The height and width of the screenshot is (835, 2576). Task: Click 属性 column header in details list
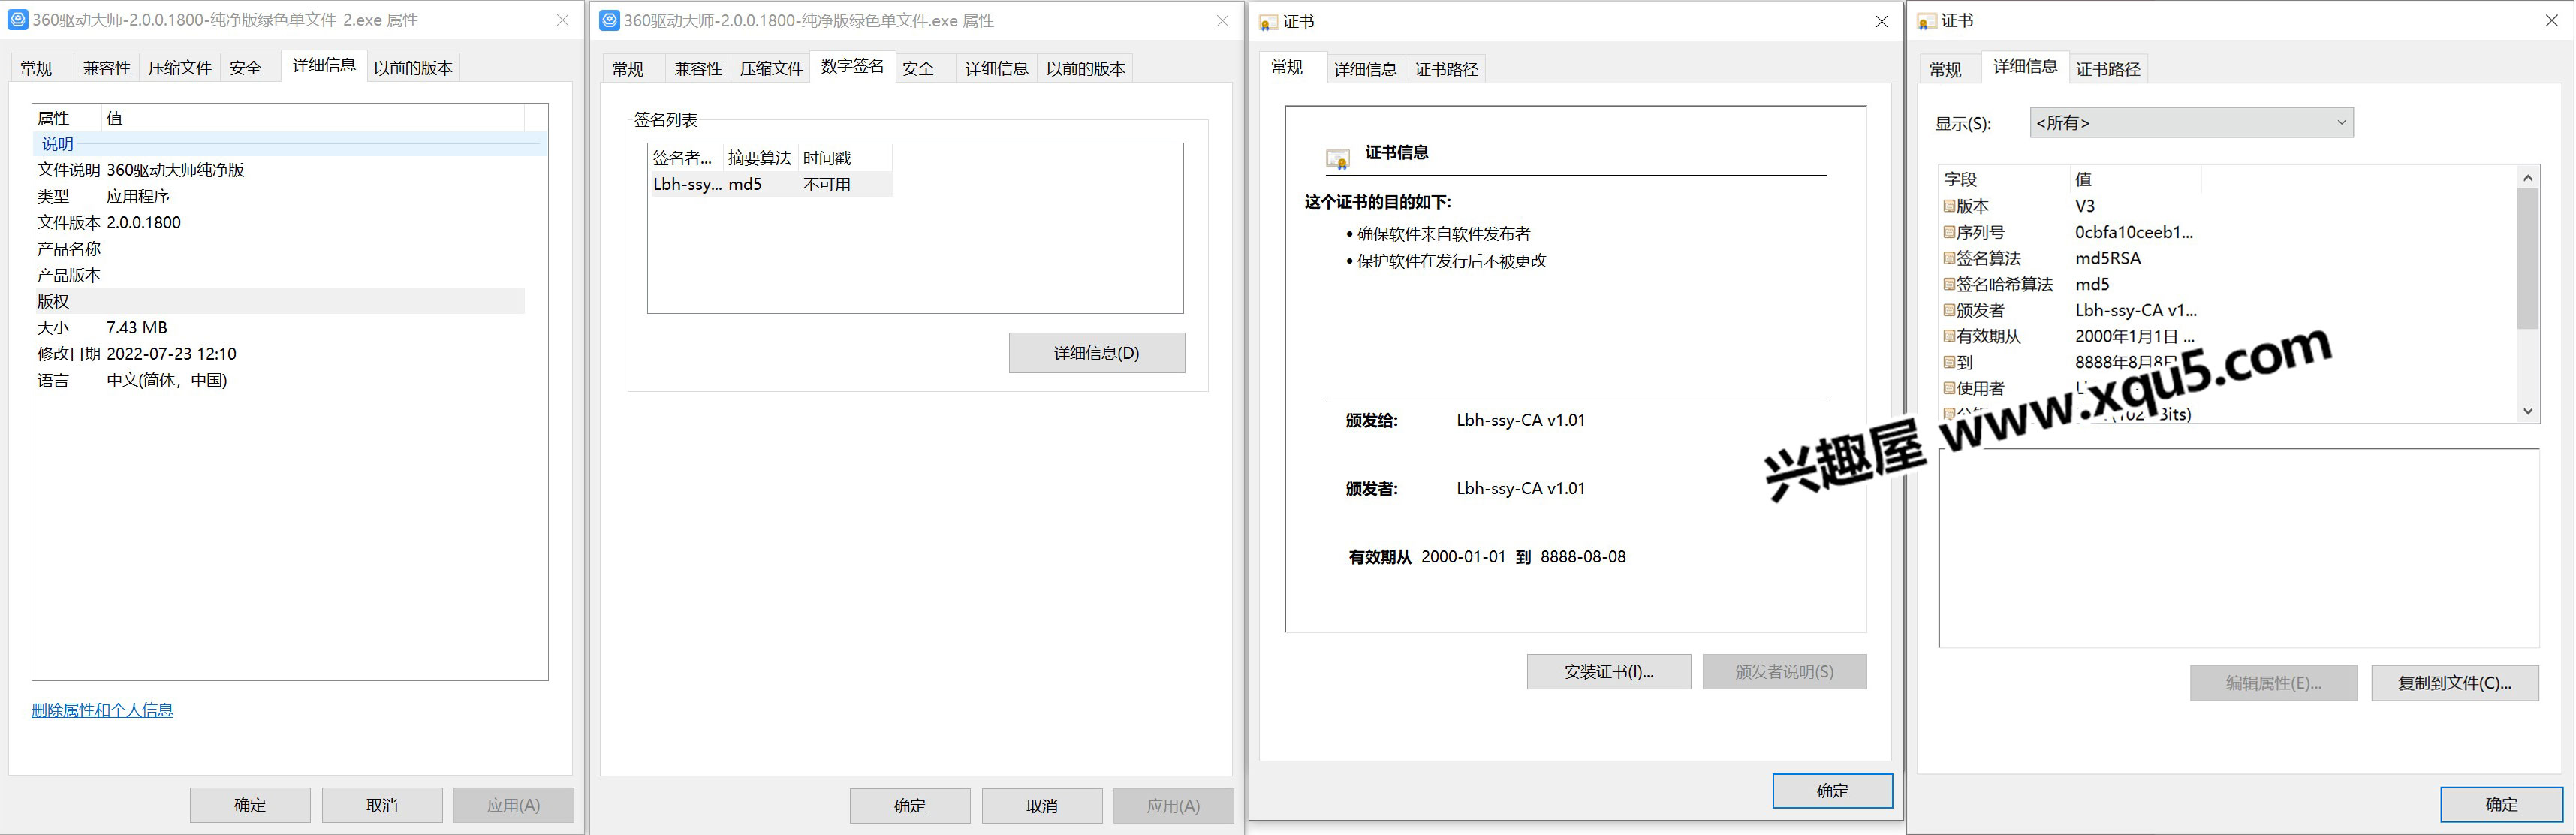67,118
